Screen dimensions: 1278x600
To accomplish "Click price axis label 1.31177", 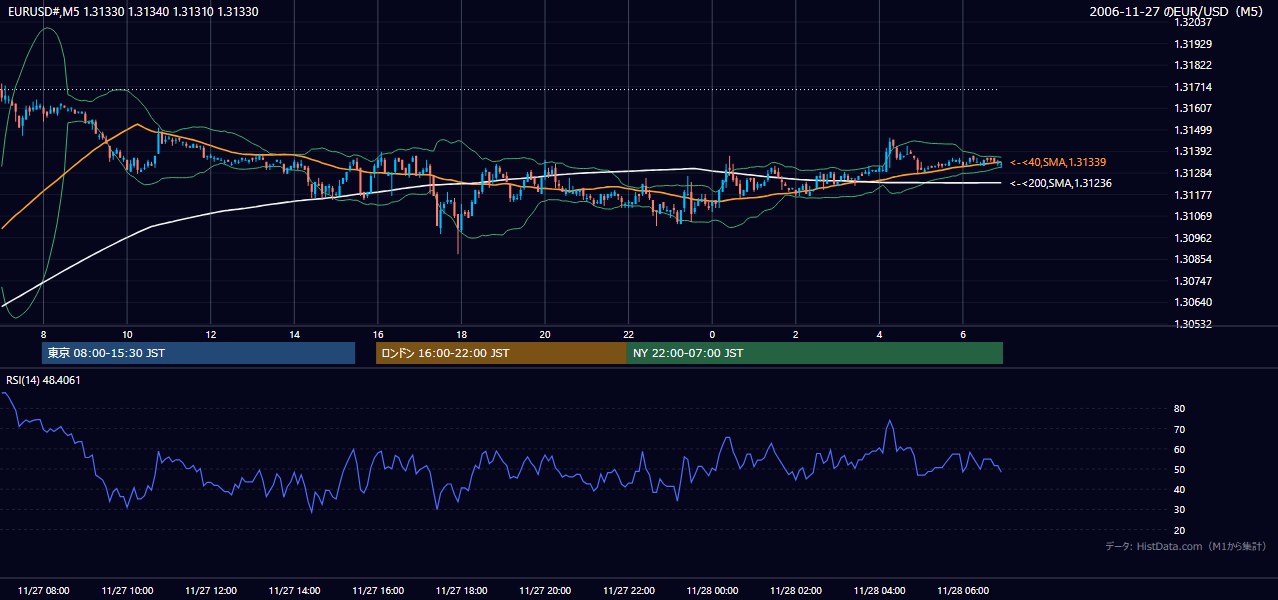I will (1193, 195).
